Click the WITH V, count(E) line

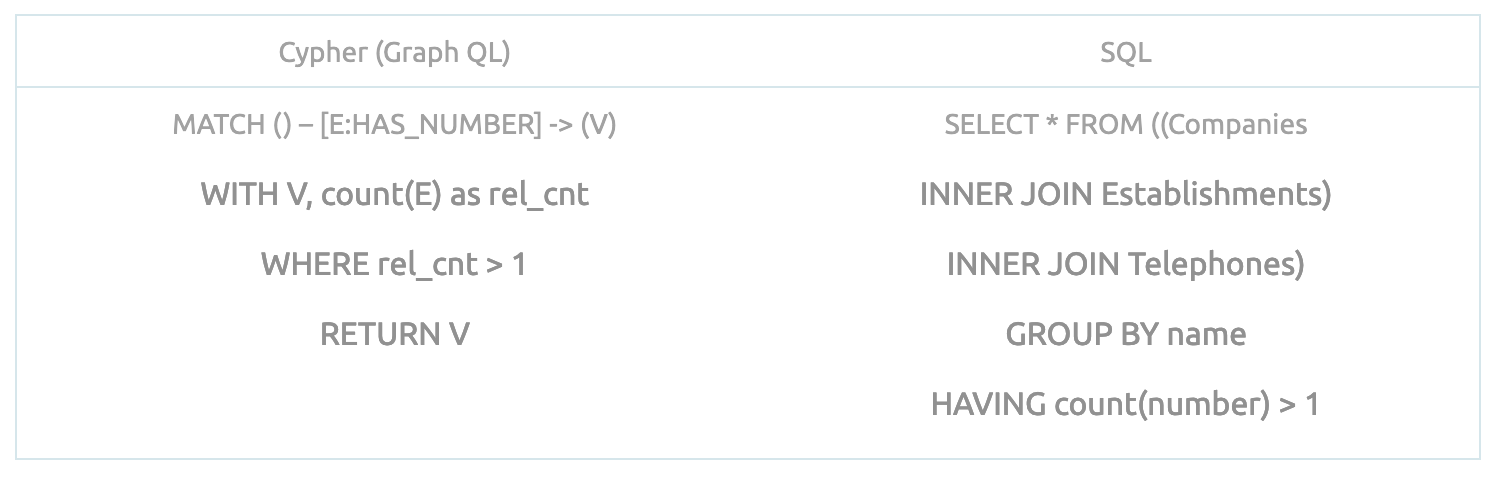click(x=394, y=194)
